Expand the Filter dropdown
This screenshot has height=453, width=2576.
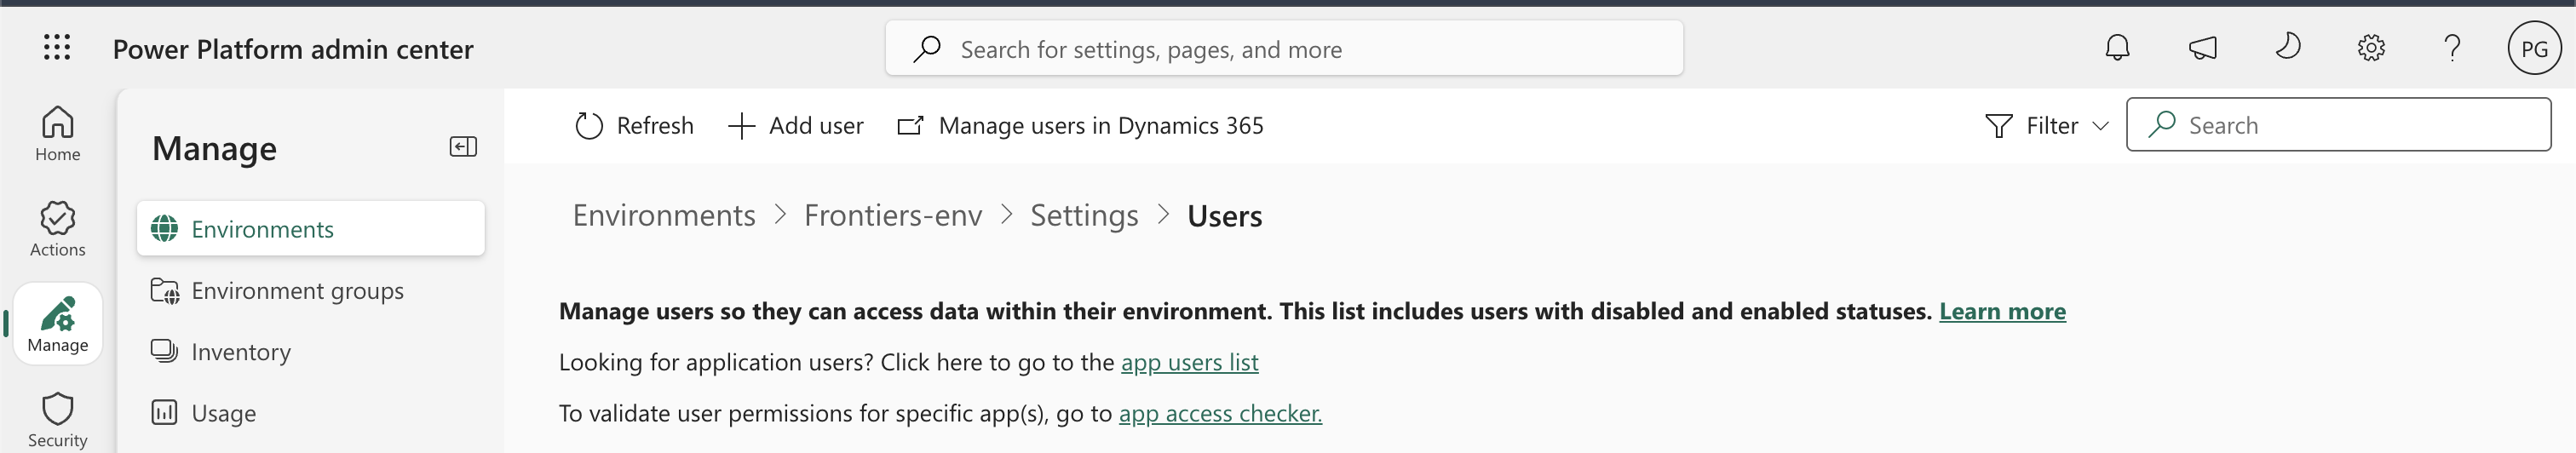[2047, 126]
